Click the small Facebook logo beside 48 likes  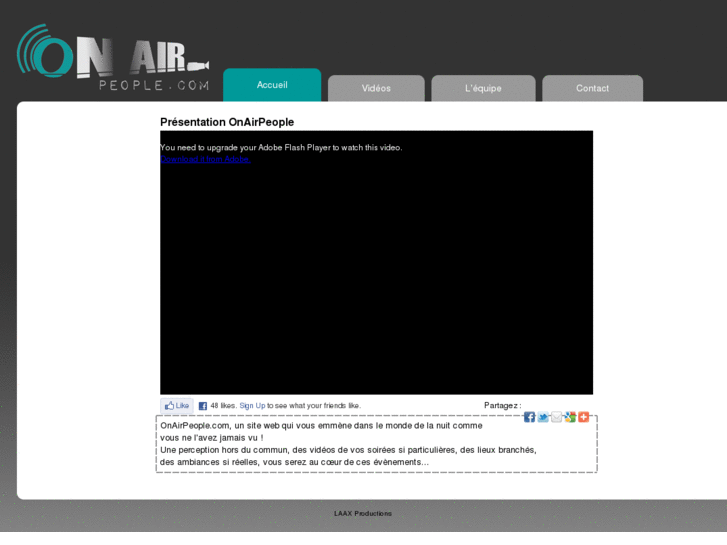click(x=203, y=406)
